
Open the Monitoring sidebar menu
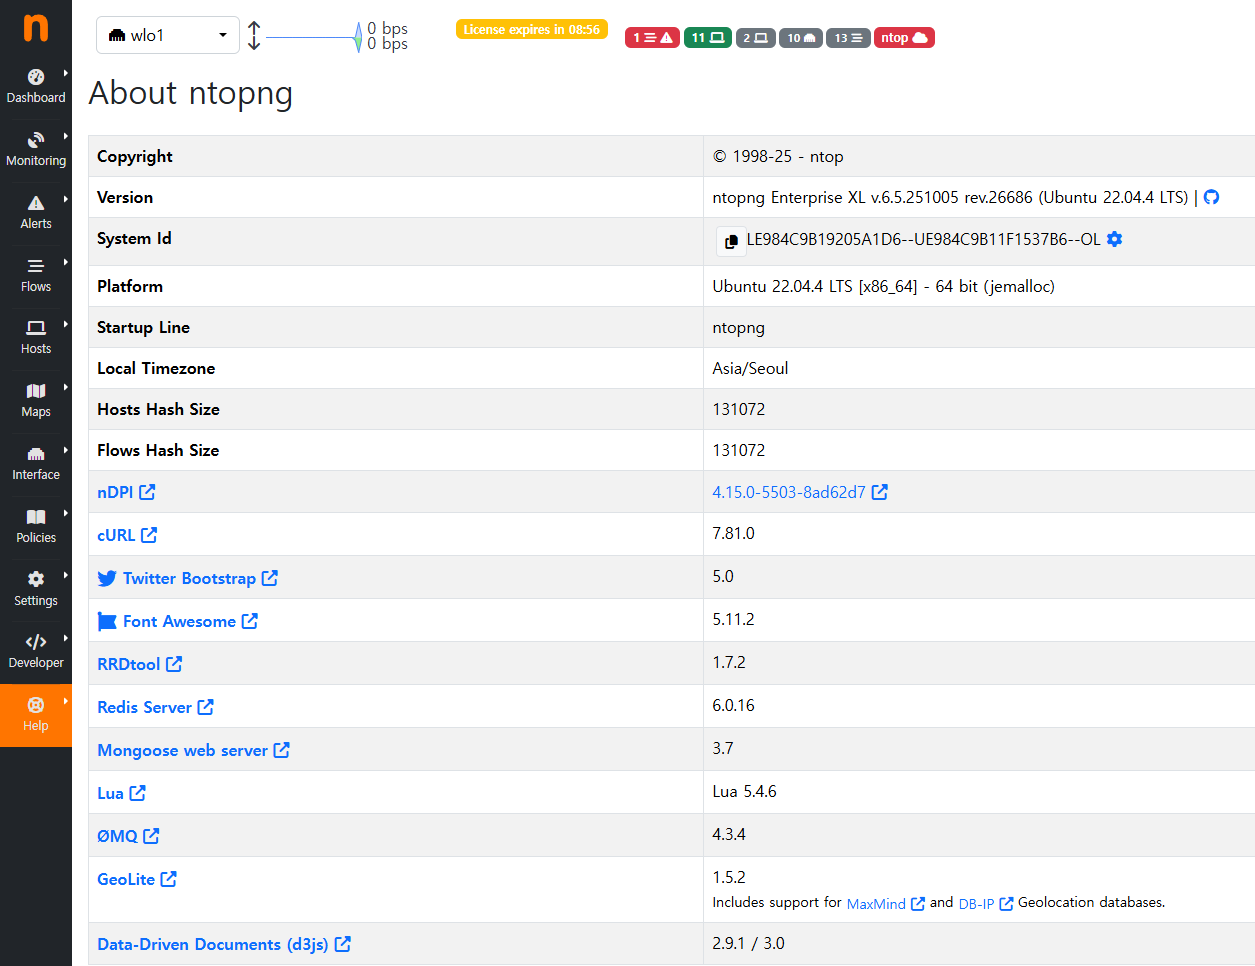click(x=36, y=150)
